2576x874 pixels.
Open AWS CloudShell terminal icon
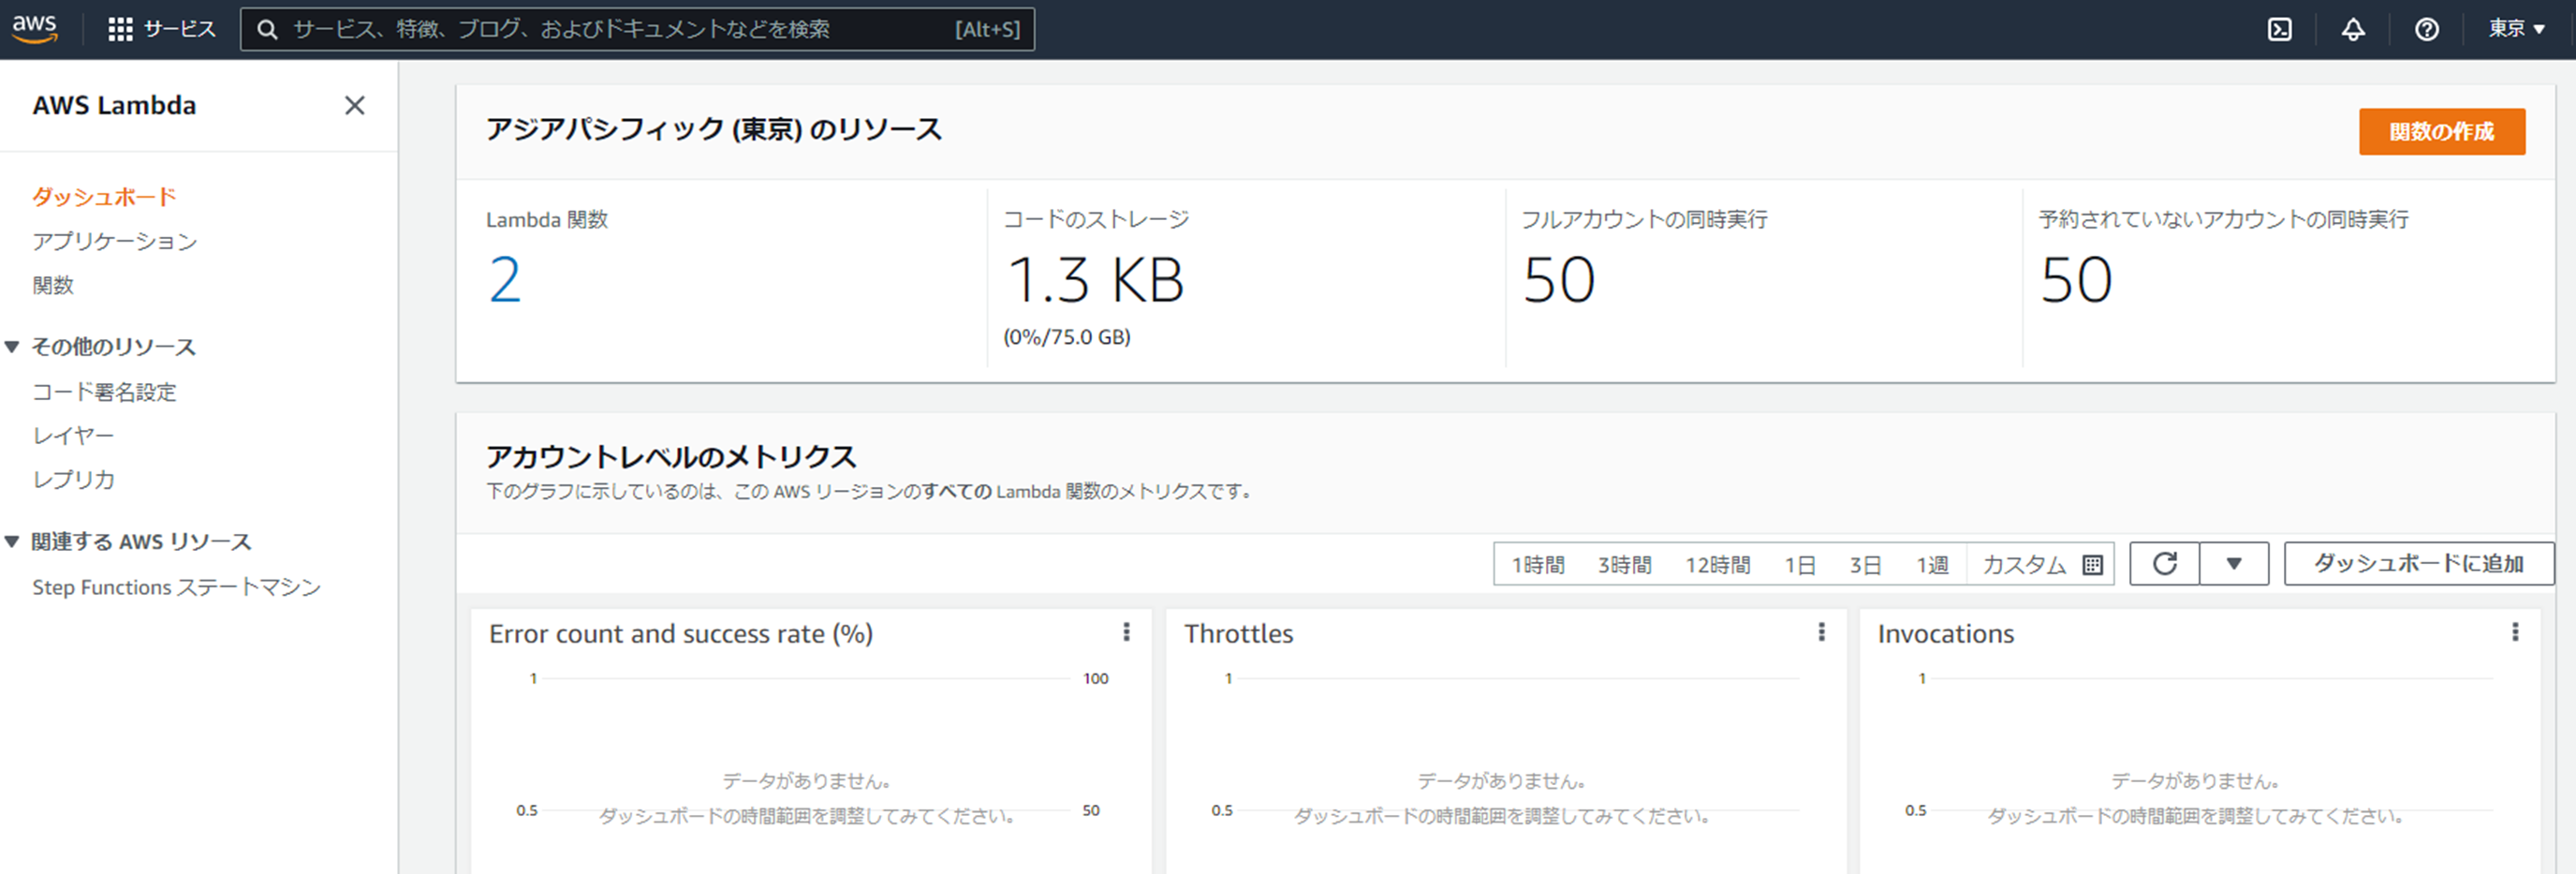(x=2279, y=29)
